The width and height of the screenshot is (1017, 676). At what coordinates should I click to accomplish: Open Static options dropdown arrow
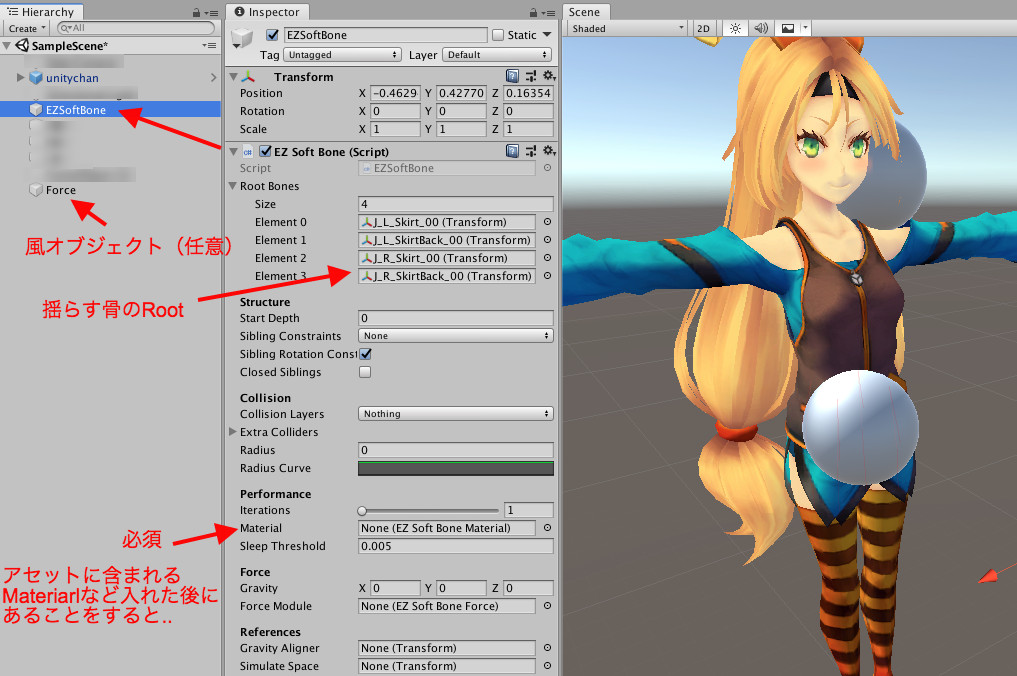click(547, 35)
